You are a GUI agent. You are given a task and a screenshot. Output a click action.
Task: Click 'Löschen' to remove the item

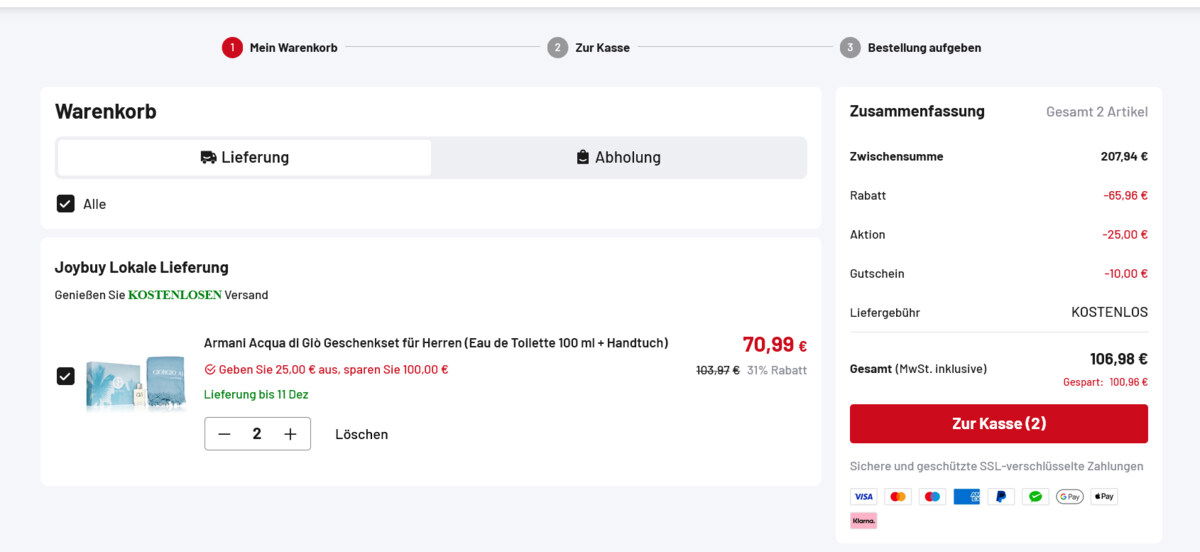click(x=361, y=434)
